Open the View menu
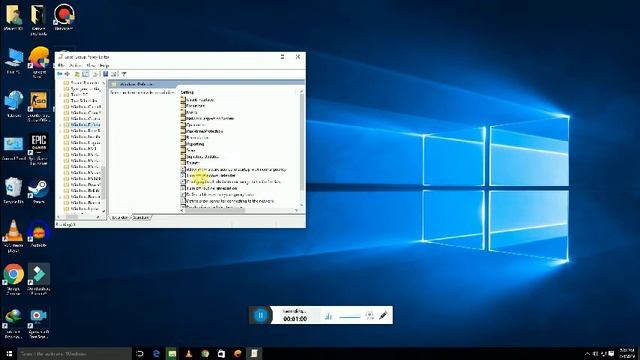Image resolution: width=640 pixels, height=360 pixels. (x=91, y=65)
